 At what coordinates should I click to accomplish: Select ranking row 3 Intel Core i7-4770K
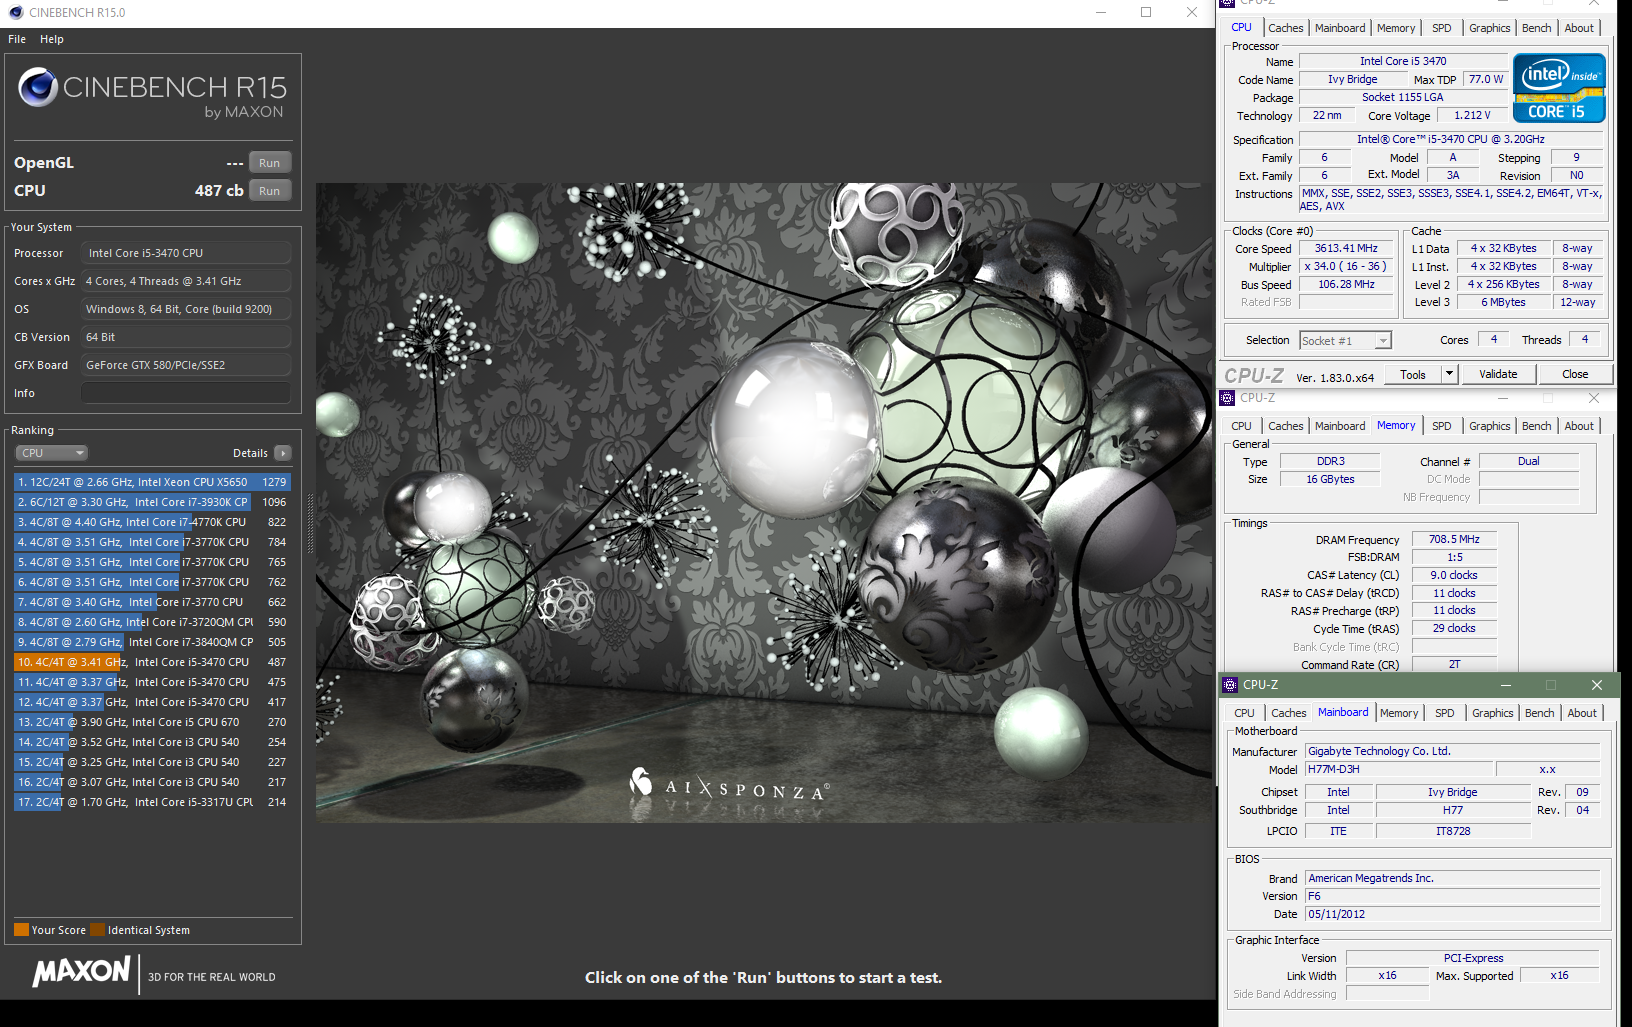click(x=152, y=522)
